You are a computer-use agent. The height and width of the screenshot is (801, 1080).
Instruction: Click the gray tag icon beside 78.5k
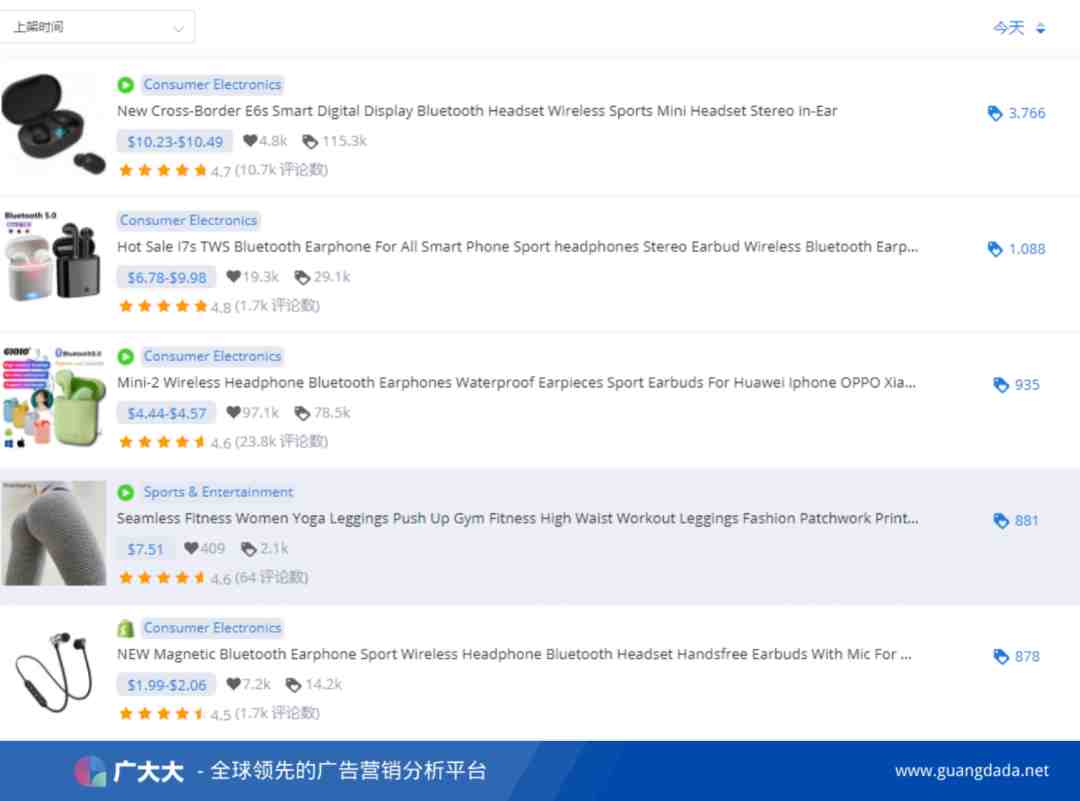[x=302, y=413]
